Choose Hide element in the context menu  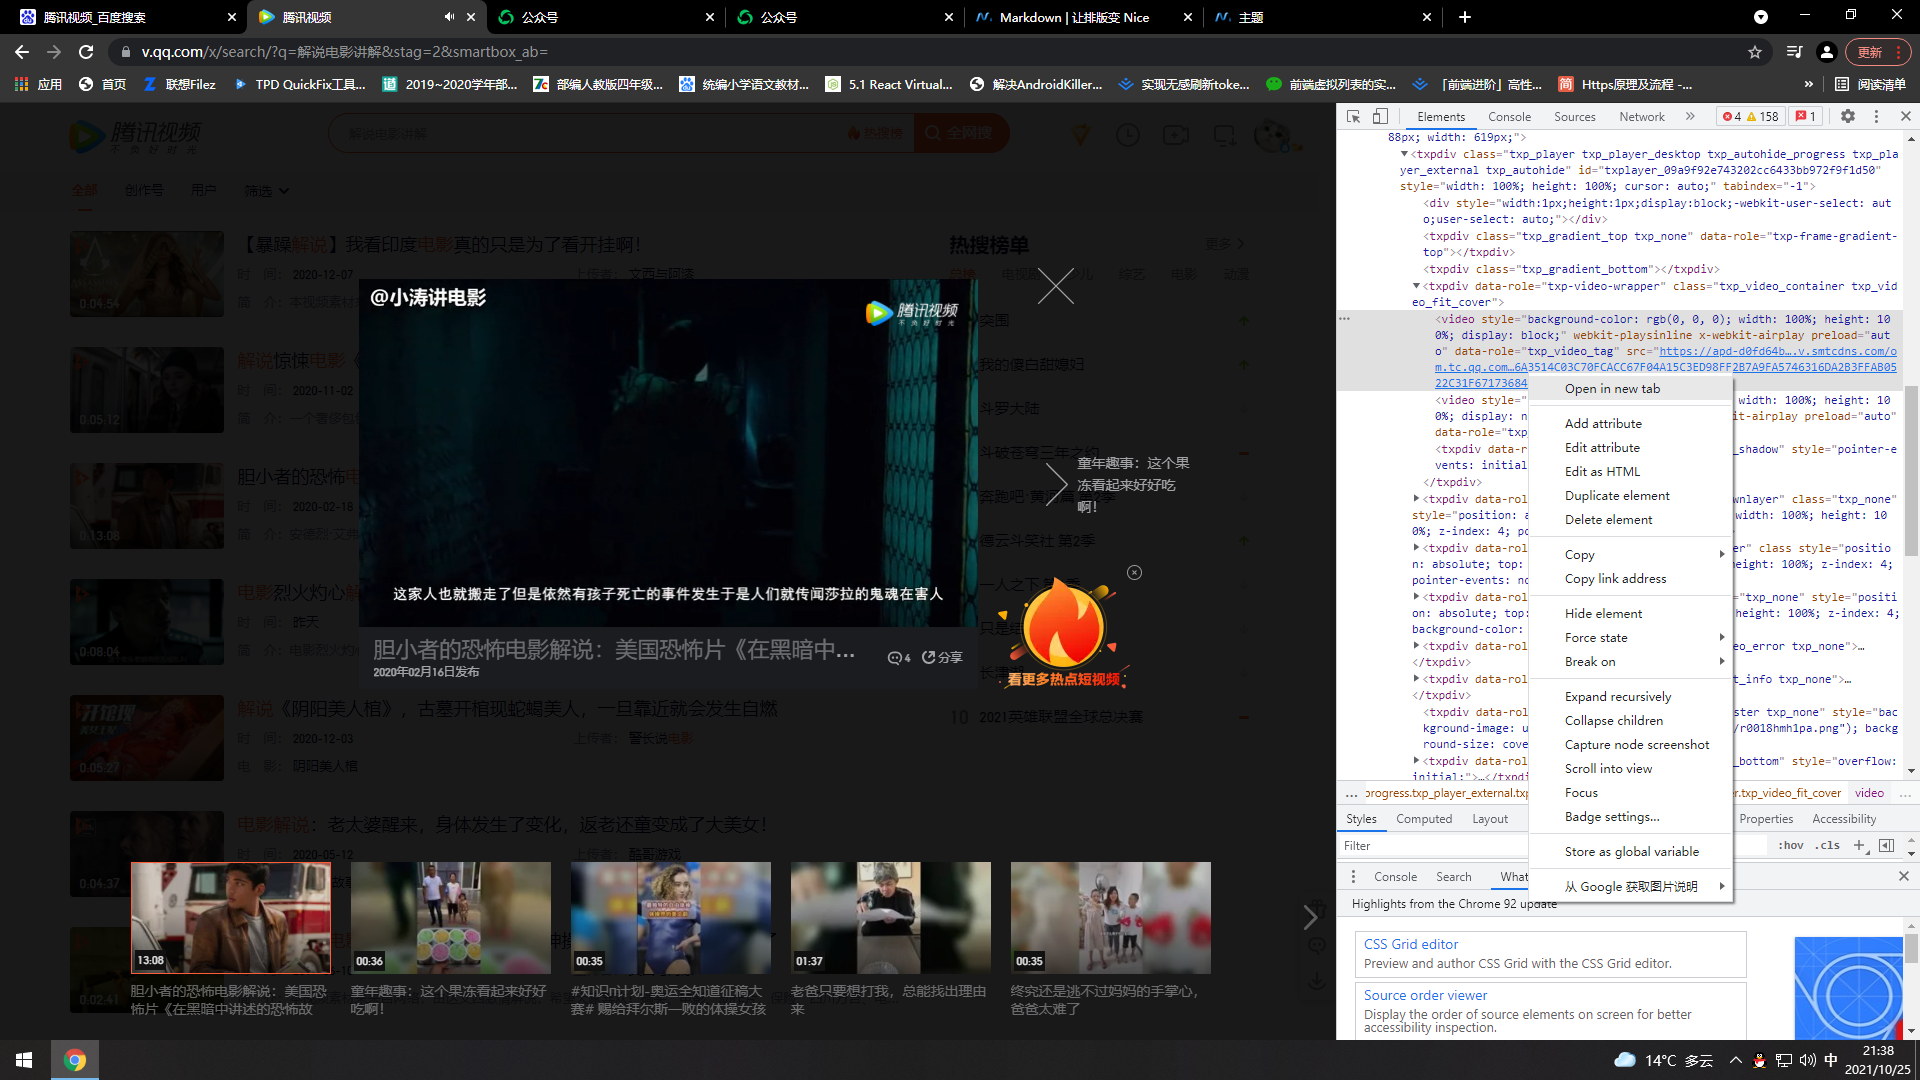tap(1631, 614)
